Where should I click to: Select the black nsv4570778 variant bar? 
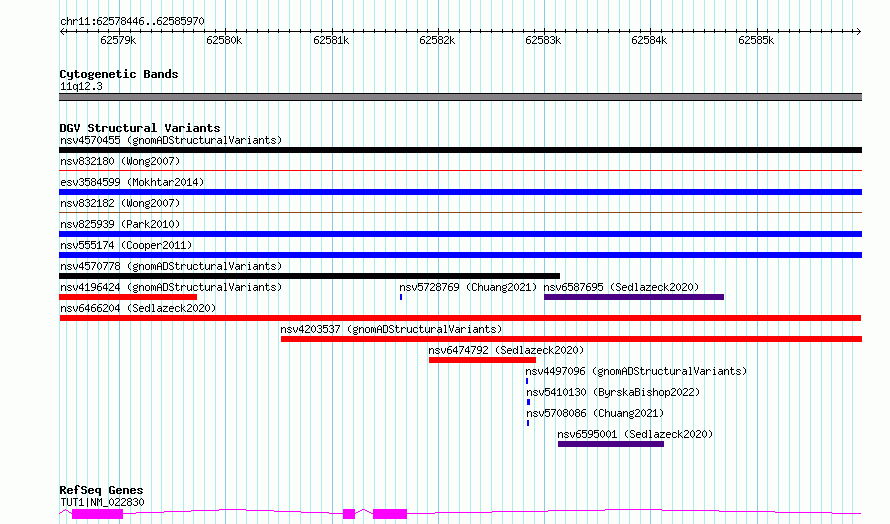309,276
